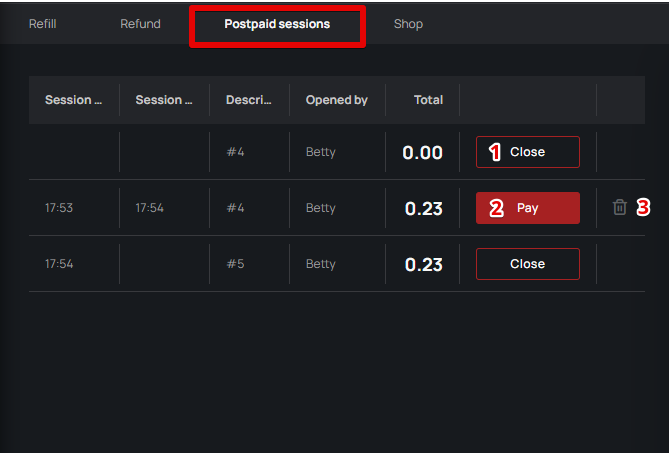Switch to the Refund tab
Screen dimensions: 669x453
coord(140,24)
